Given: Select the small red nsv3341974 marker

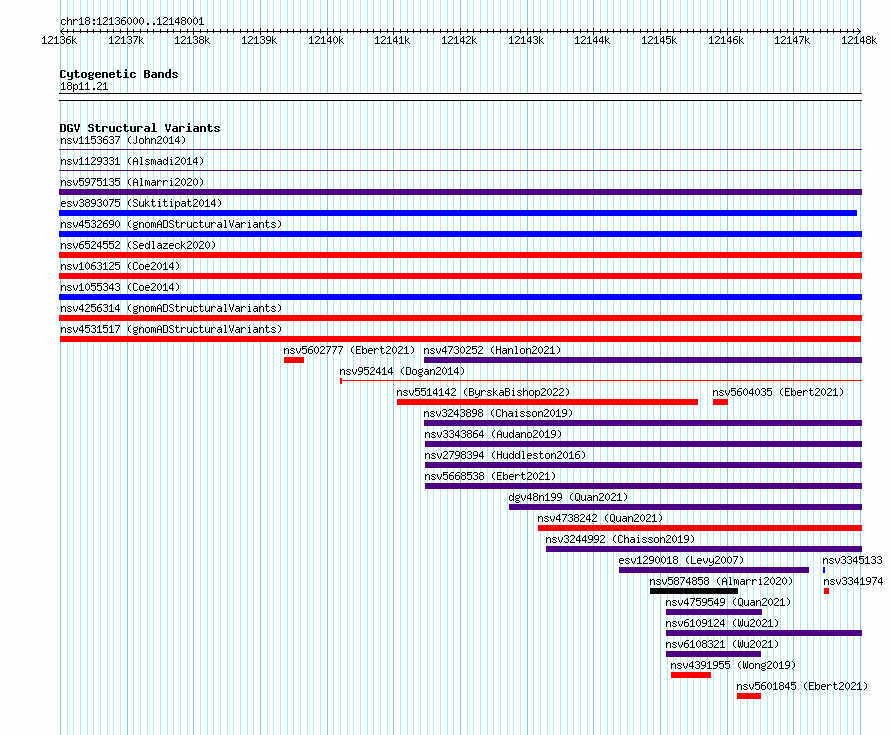Looking at the screenshot, I should (826, 591).
